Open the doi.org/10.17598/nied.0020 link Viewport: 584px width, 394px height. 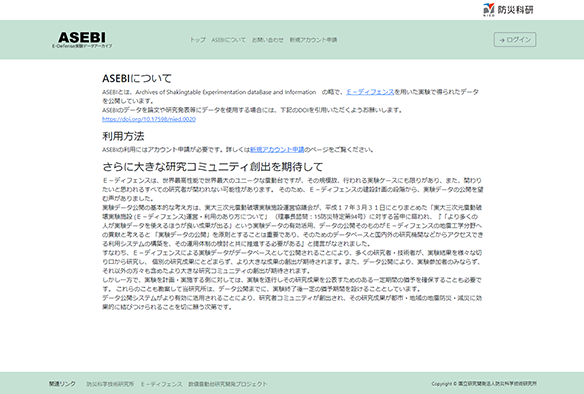(149, 119)
